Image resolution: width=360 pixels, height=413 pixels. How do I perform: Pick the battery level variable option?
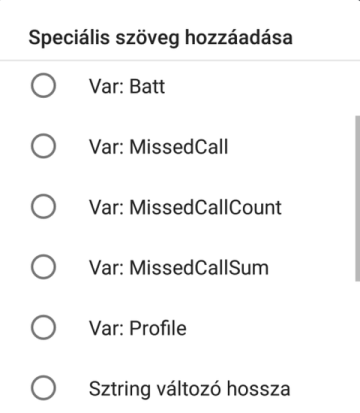click(180, 86)
